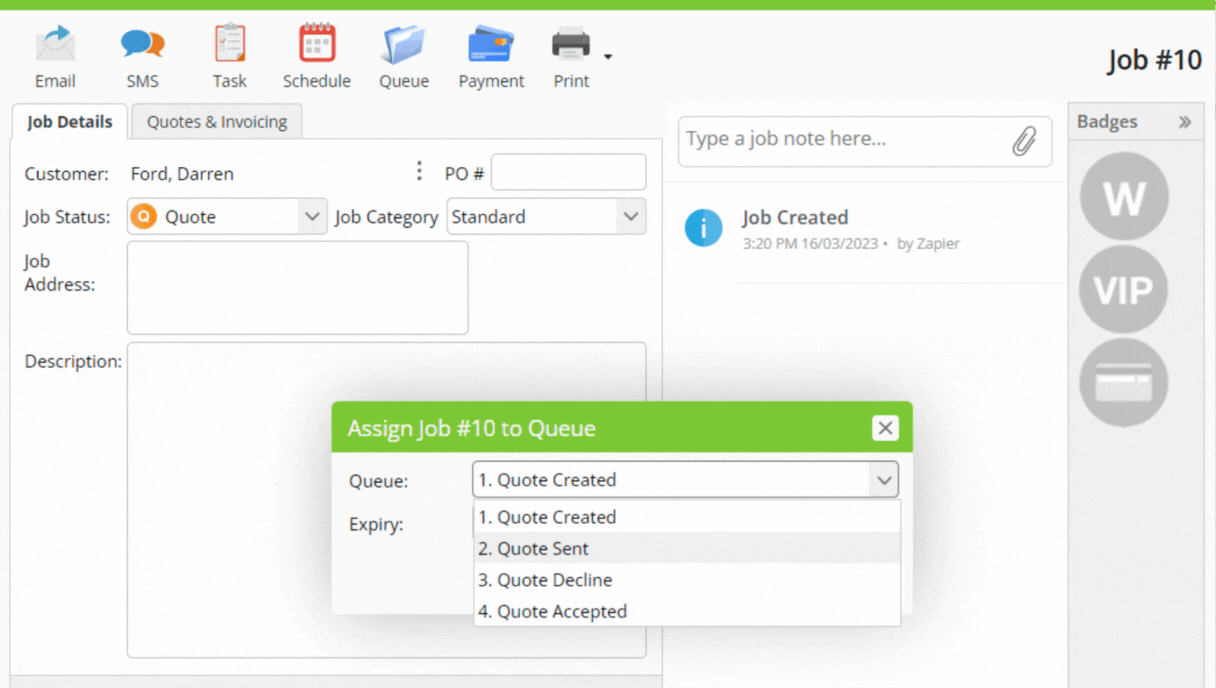This screenshot has height=688, width=1216.
Task: Open the Schedule calendar icon
Action: click(316, 45)
